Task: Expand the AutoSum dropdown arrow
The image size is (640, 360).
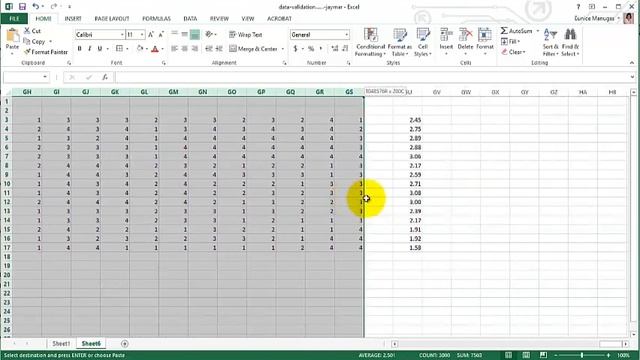Action: coord(538,31)
